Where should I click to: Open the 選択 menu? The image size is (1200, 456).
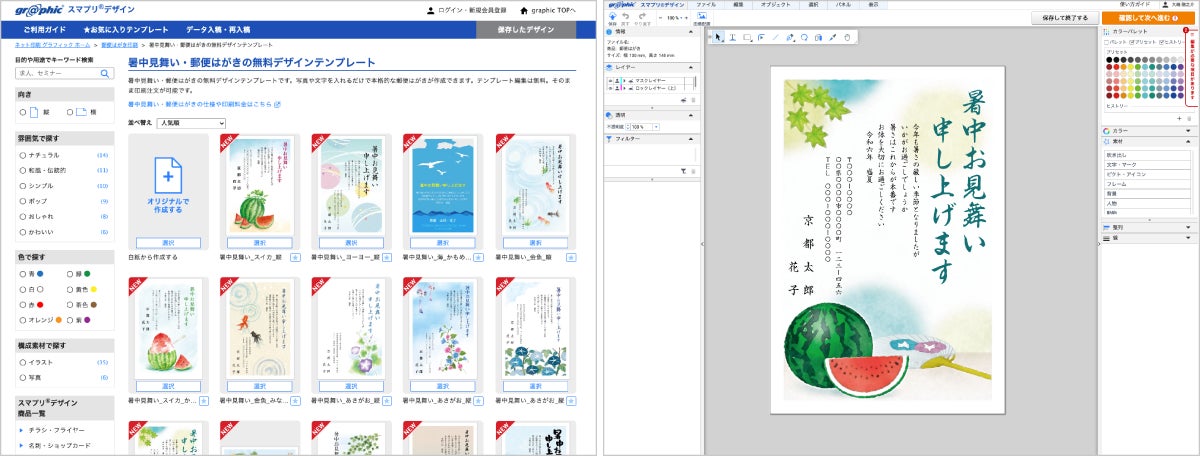(813, 5)
